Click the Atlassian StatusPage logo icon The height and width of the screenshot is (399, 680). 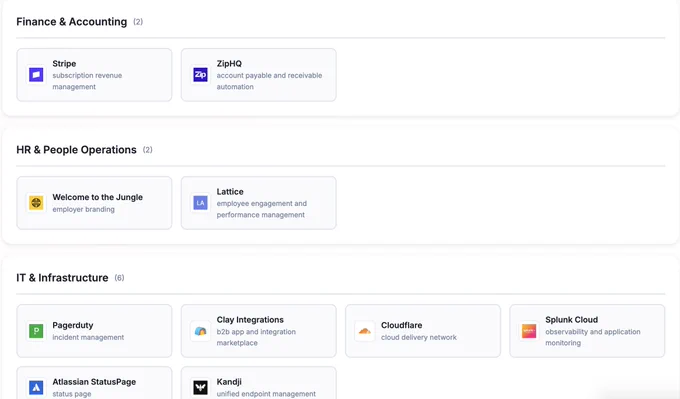coord(36,387)
